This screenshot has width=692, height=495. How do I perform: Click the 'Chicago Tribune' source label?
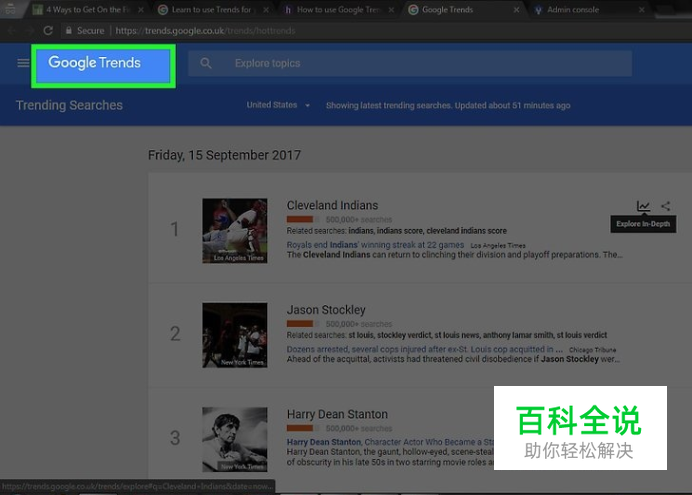pyautogui.click(x=592, y=350)
